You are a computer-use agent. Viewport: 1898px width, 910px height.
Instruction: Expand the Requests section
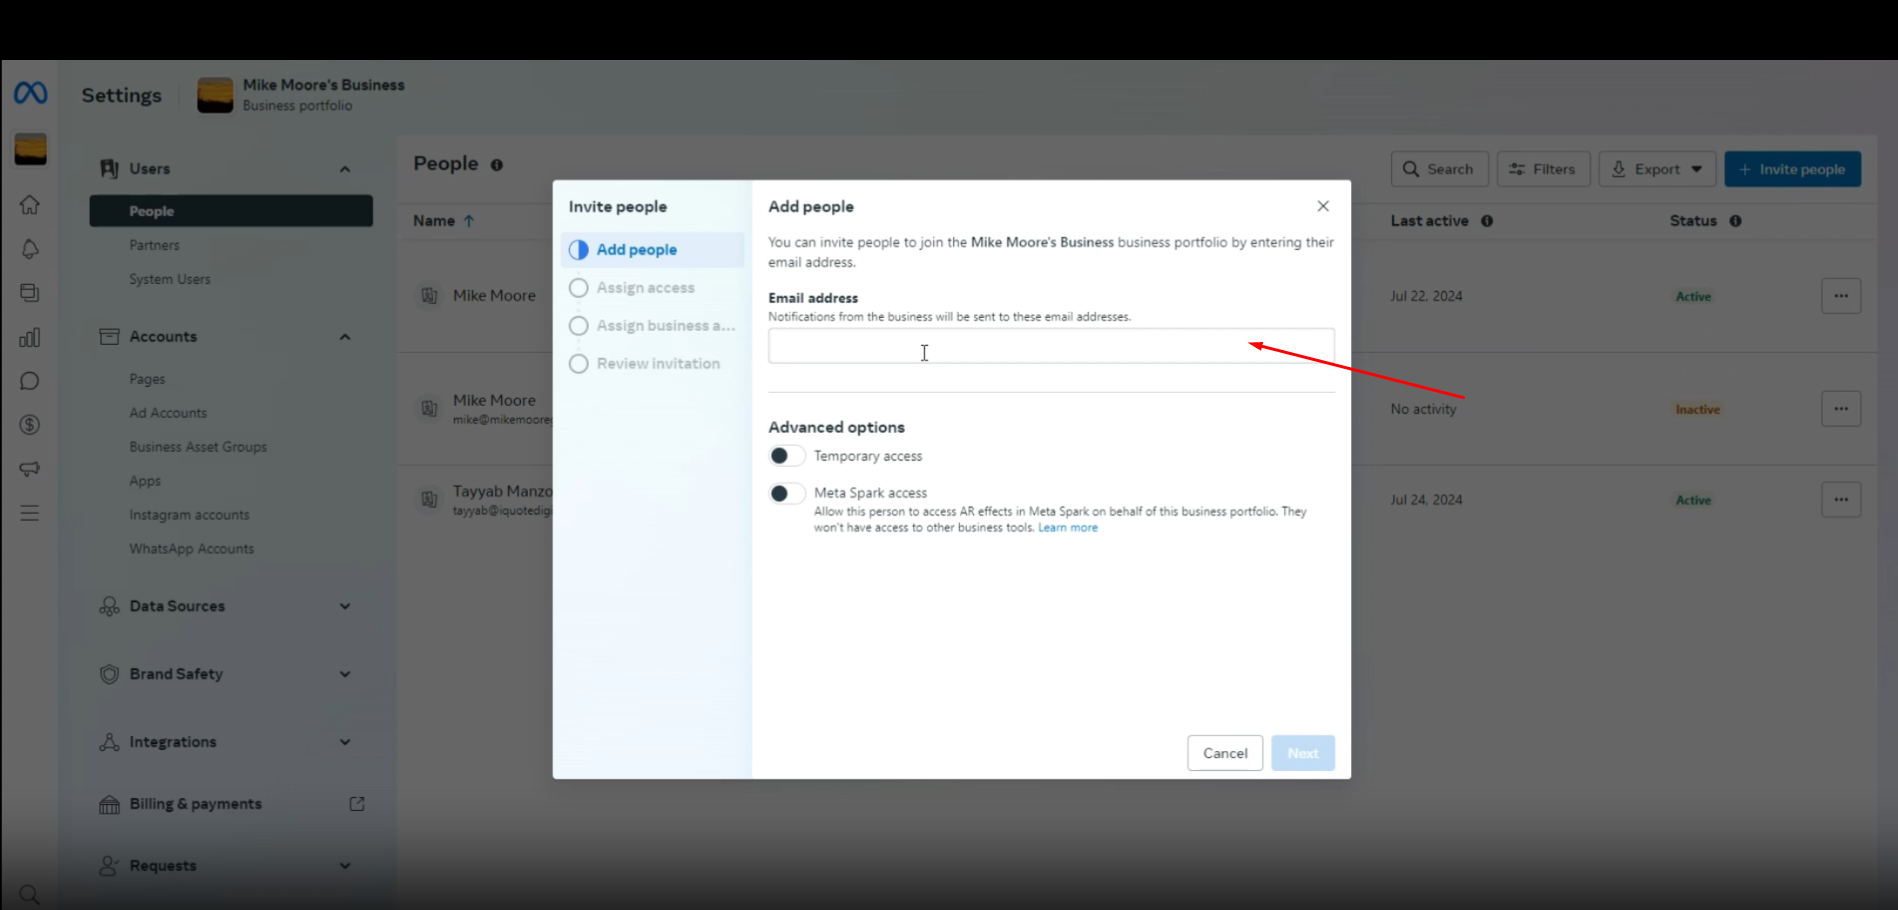(345, 866)
